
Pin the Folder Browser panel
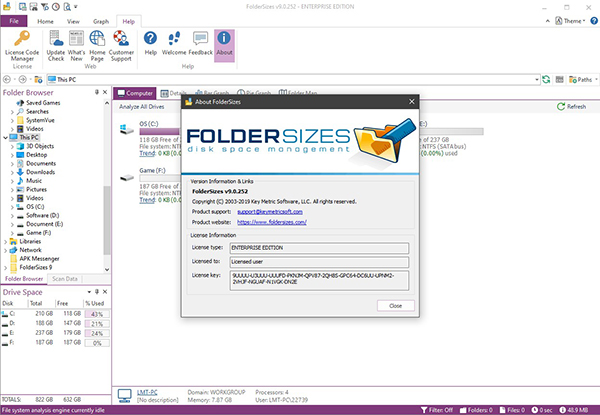[97, 92]
